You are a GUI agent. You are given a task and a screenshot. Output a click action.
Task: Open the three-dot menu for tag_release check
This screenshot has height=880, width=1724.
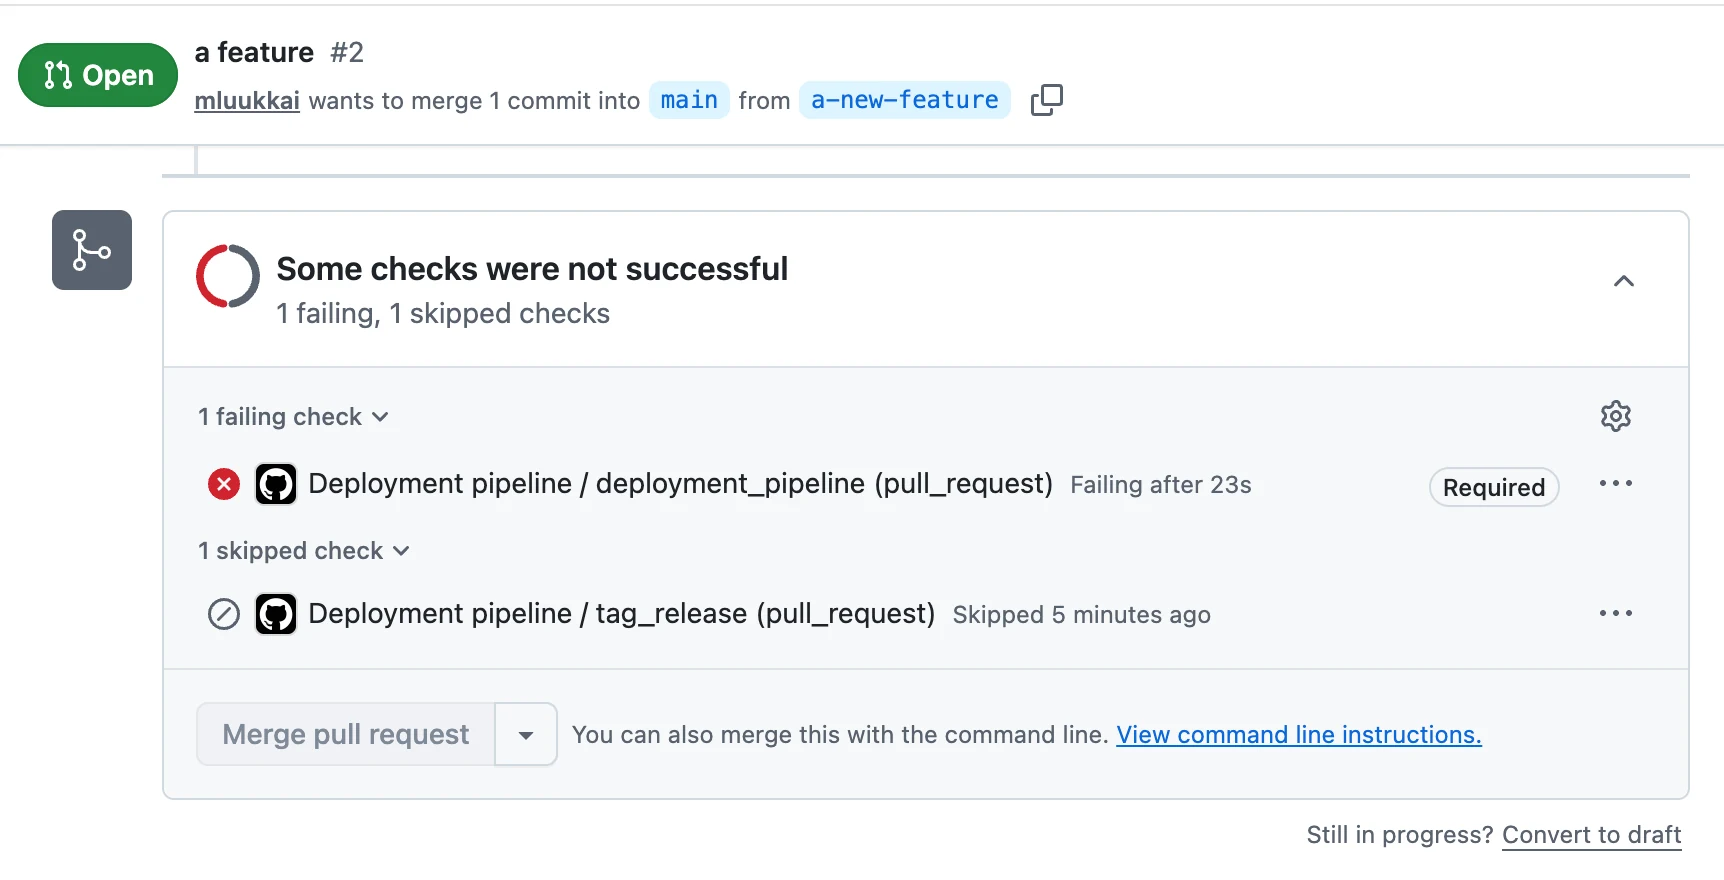tap(1616, 614)
